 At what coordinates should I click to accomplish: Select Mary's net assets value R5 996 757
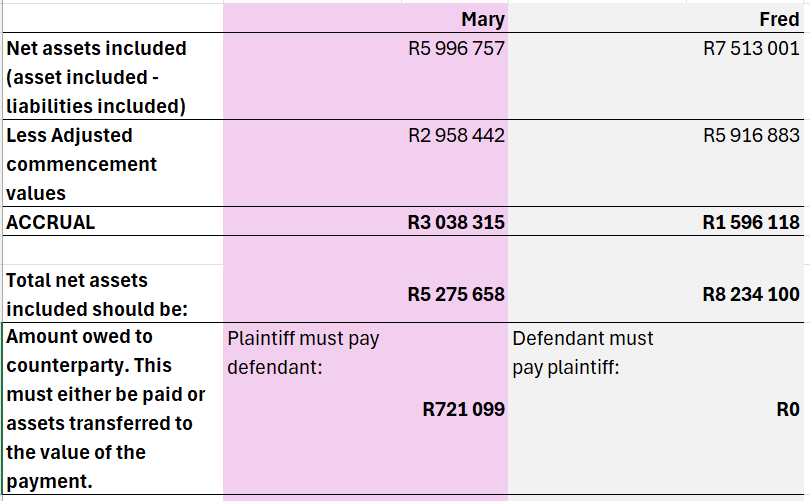point(456,48)
